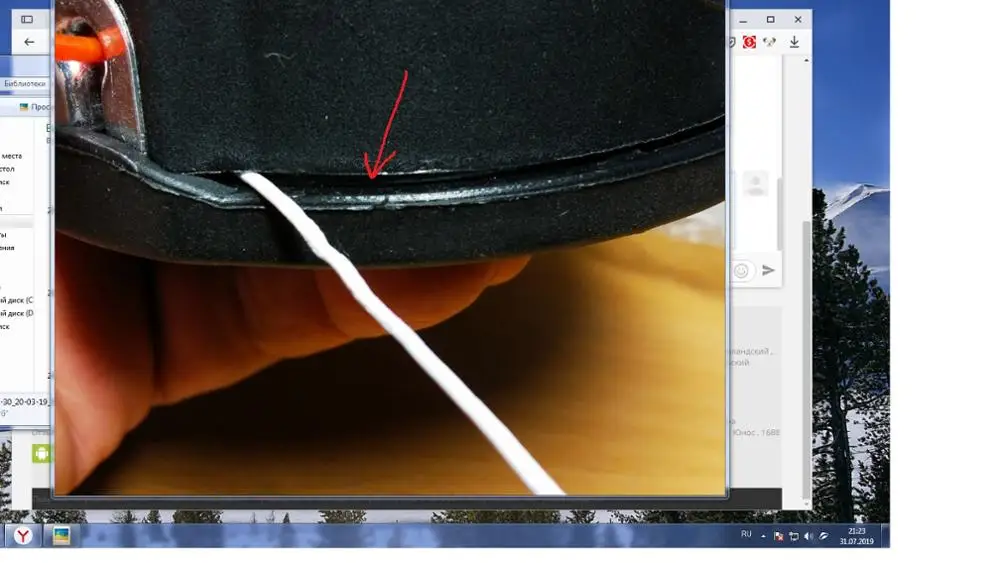Image resolution: width=1000 pixels, height=563 pixels.
Task: Select the "места" item in Explorer navigation
Action: pyautogui.click(x=11, y=156)
